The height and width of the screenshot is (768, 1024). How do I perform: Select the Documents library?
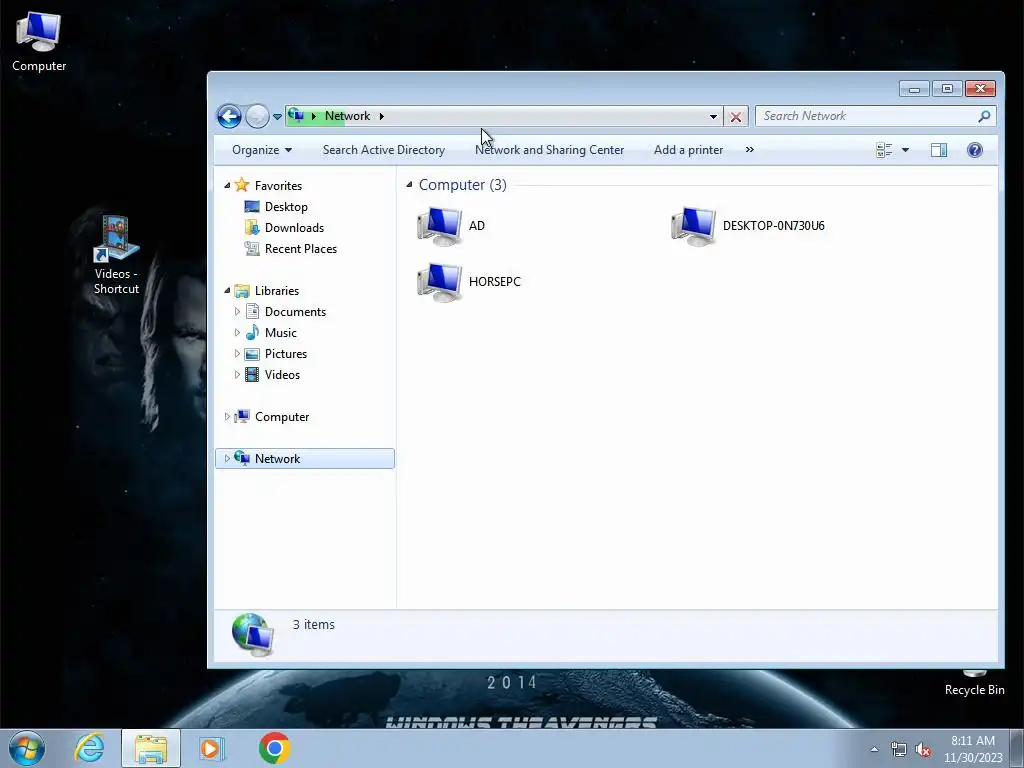coord(295,312)
